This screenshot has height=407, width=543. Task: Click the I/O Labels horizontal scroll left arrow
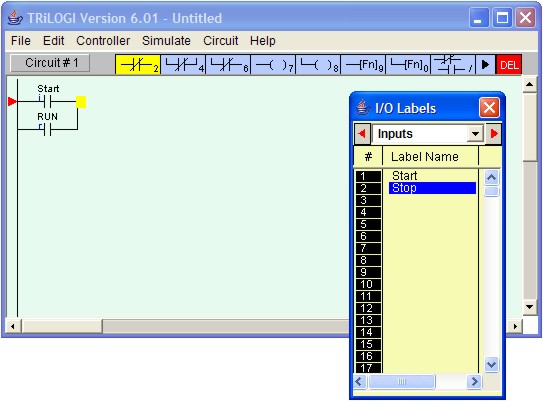click(359, 382)
